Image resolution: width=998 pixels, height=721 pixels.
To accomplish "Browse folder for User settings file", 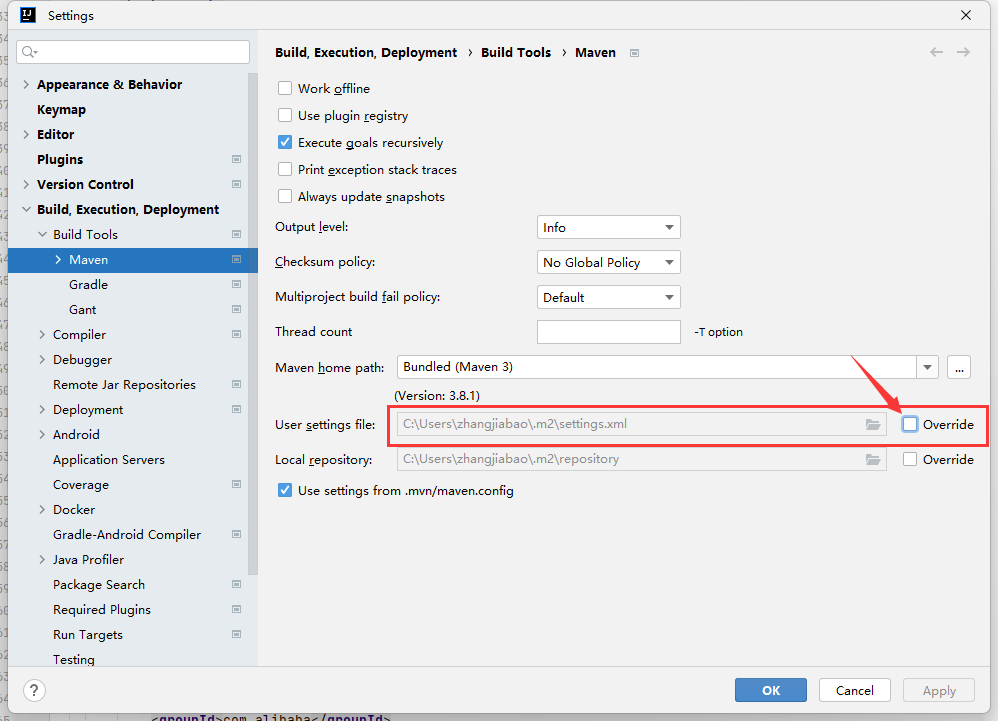I will 873,424.
